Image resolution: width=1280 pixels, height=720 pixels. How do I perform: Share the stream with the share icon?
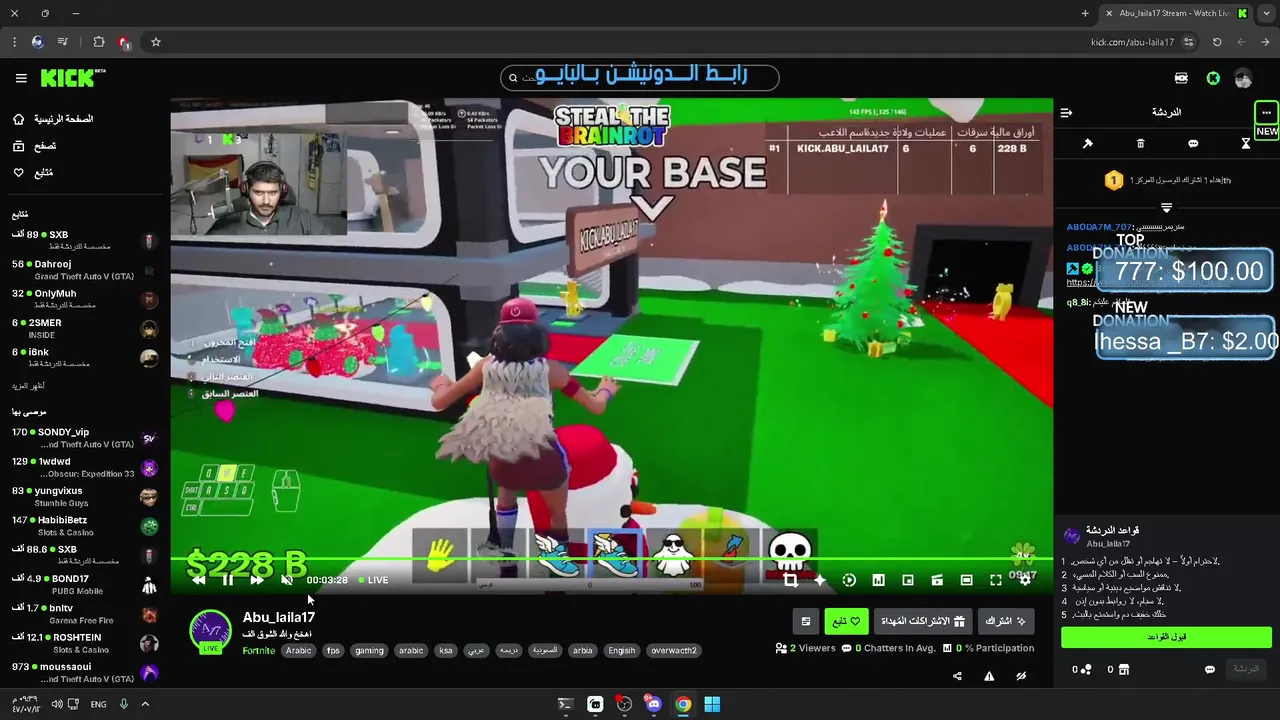[957, 676]
